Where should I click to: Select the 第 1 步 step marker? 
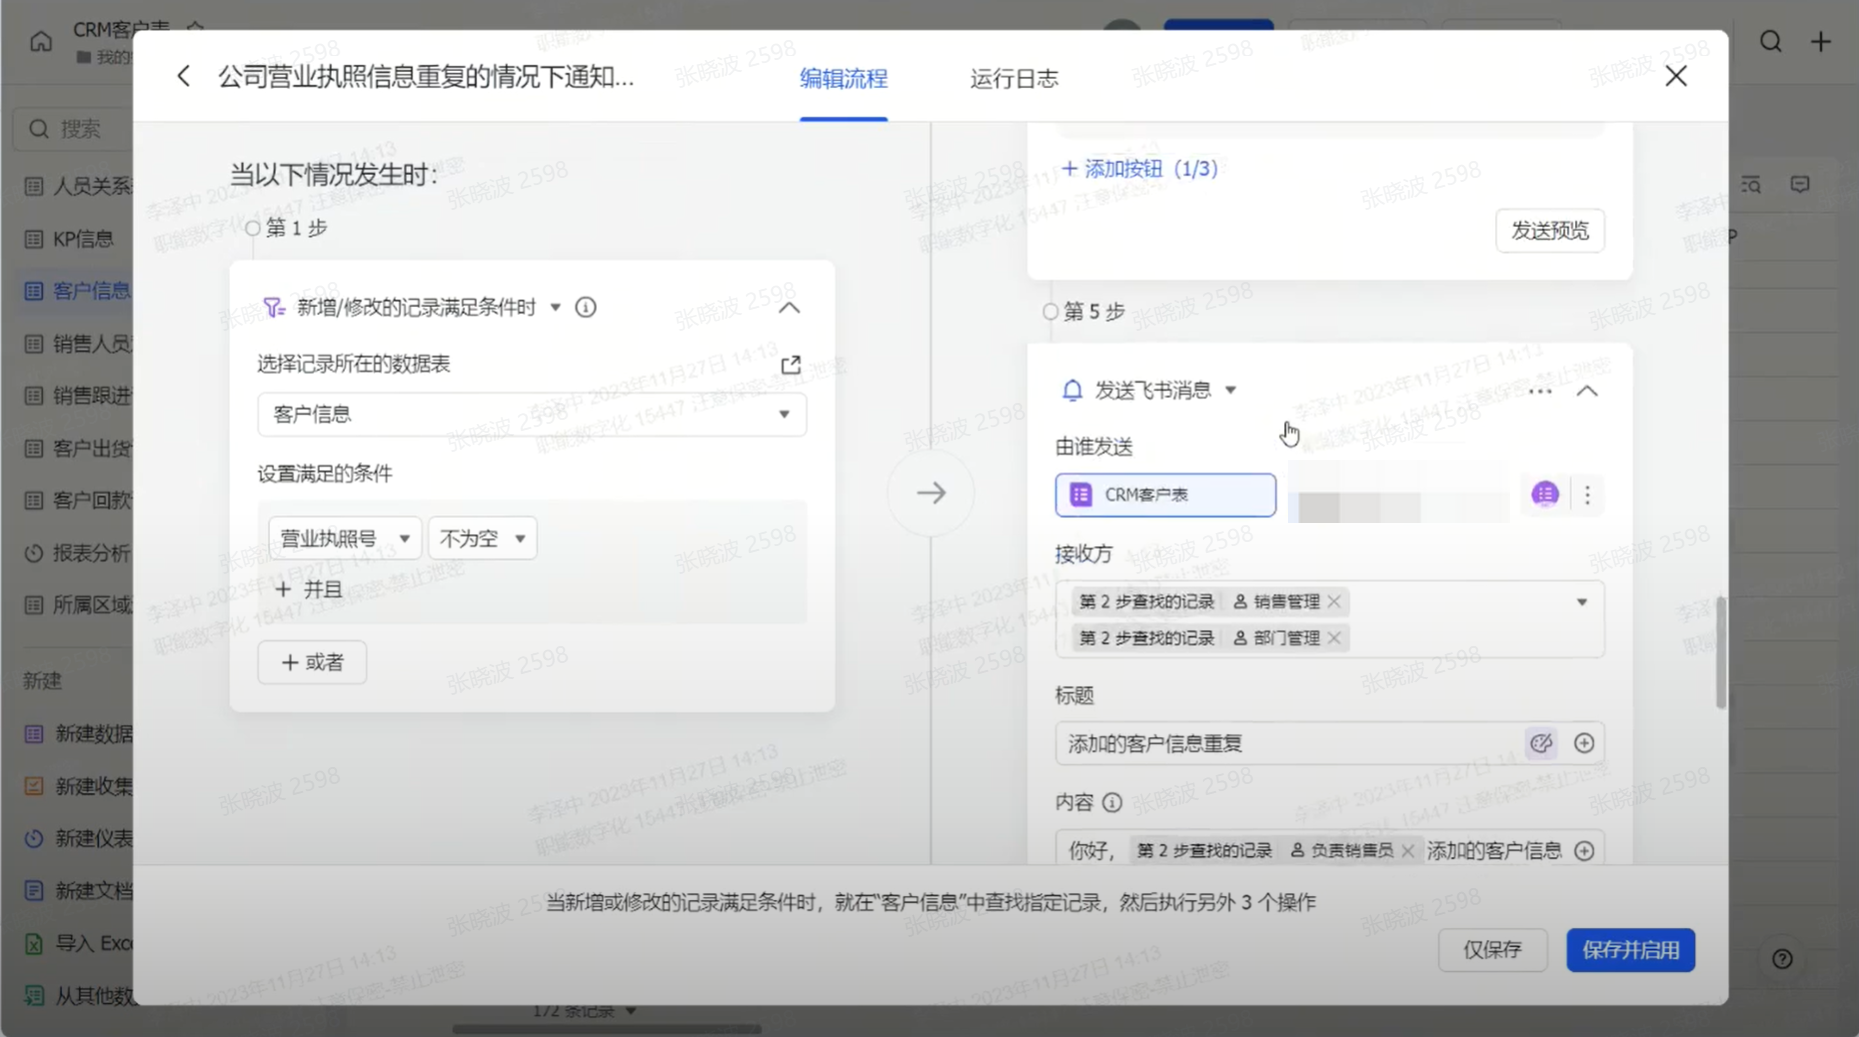pyautogui.click(x=253, y=228)
